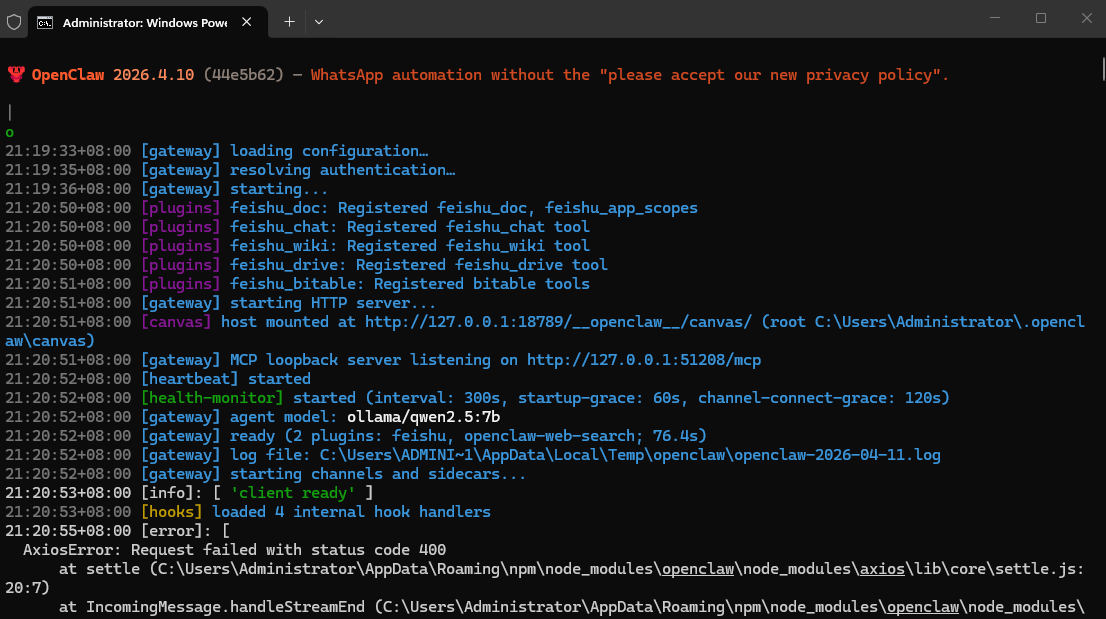Click 'starting channels and sidecars...' line
The width and height of the screenshot is (1106, 619).
(378, 474)
